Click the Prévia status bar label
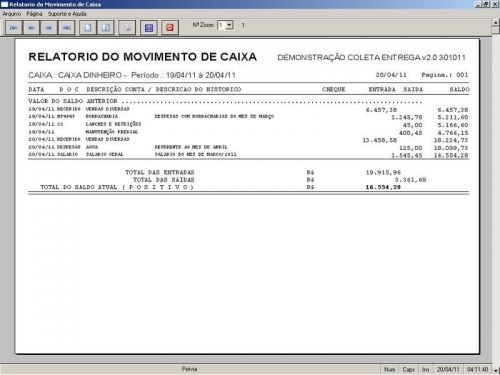The image size is (500, 375). coord(189,369)
